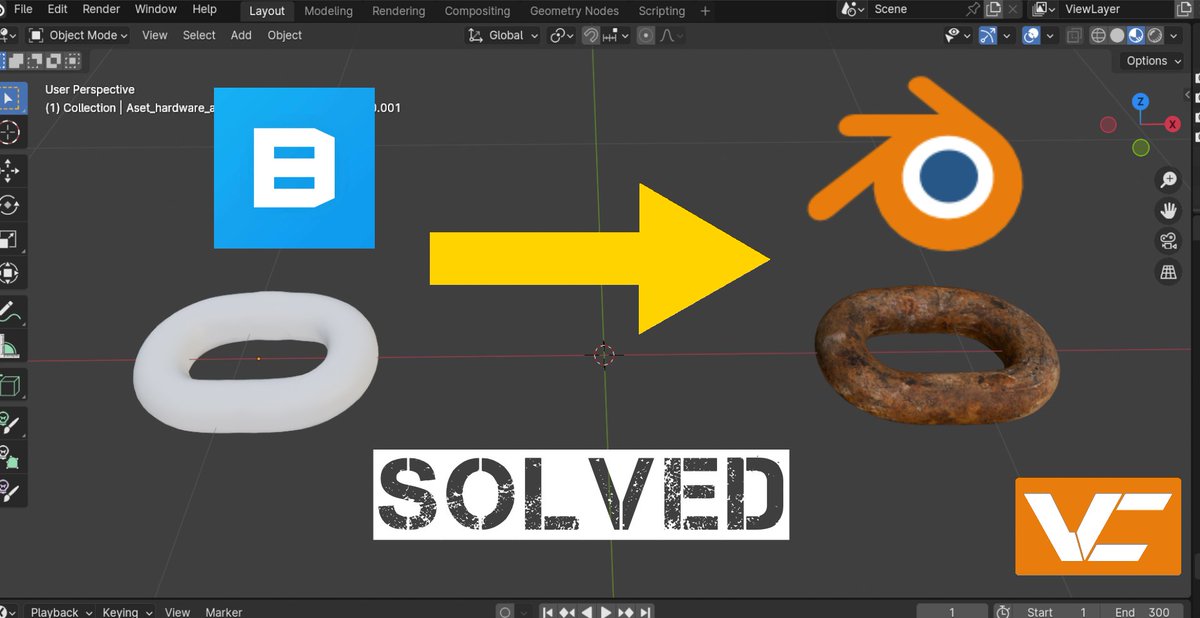Click the green Y axis gizmo circle

pos(1140,148)
